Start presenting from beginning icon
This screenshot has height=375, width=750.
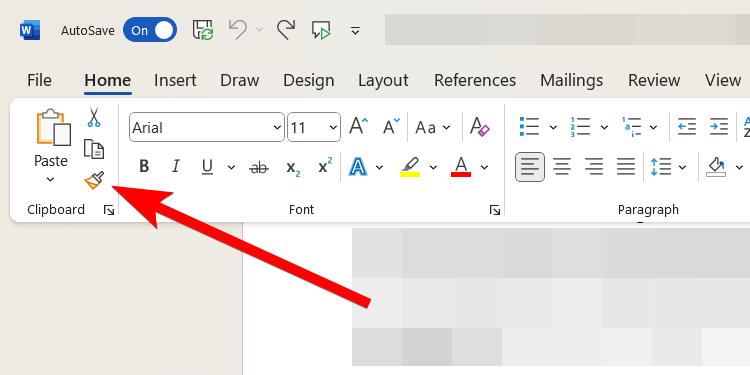[321, 30]
